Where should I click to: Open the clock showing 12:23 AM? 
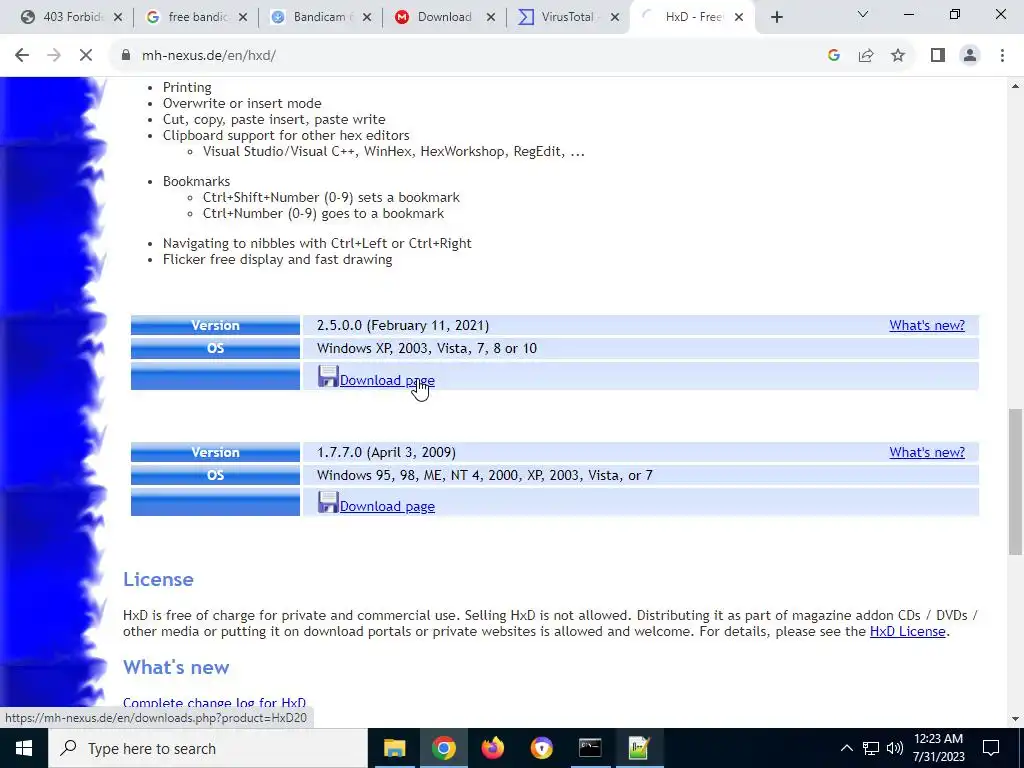938,748
